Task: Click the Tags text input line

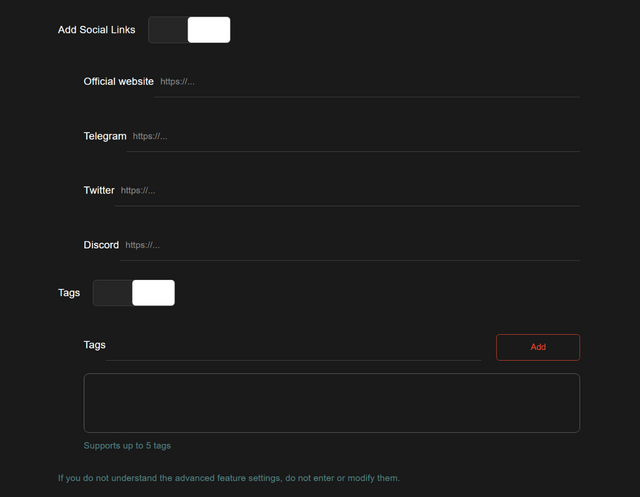Action: tap(293, 346)
